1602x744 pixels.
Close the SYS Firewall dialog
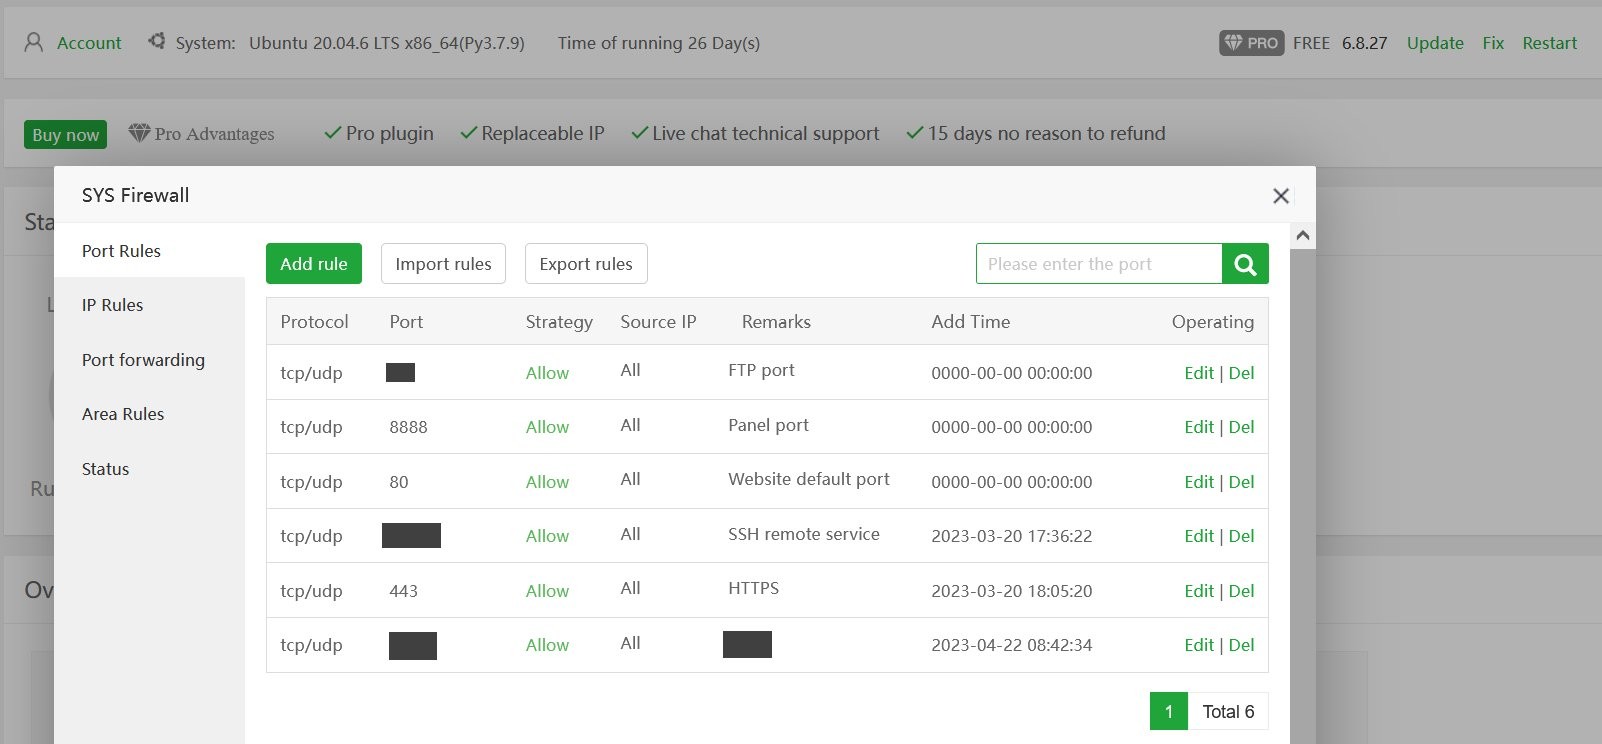(x=1280, y=196)
